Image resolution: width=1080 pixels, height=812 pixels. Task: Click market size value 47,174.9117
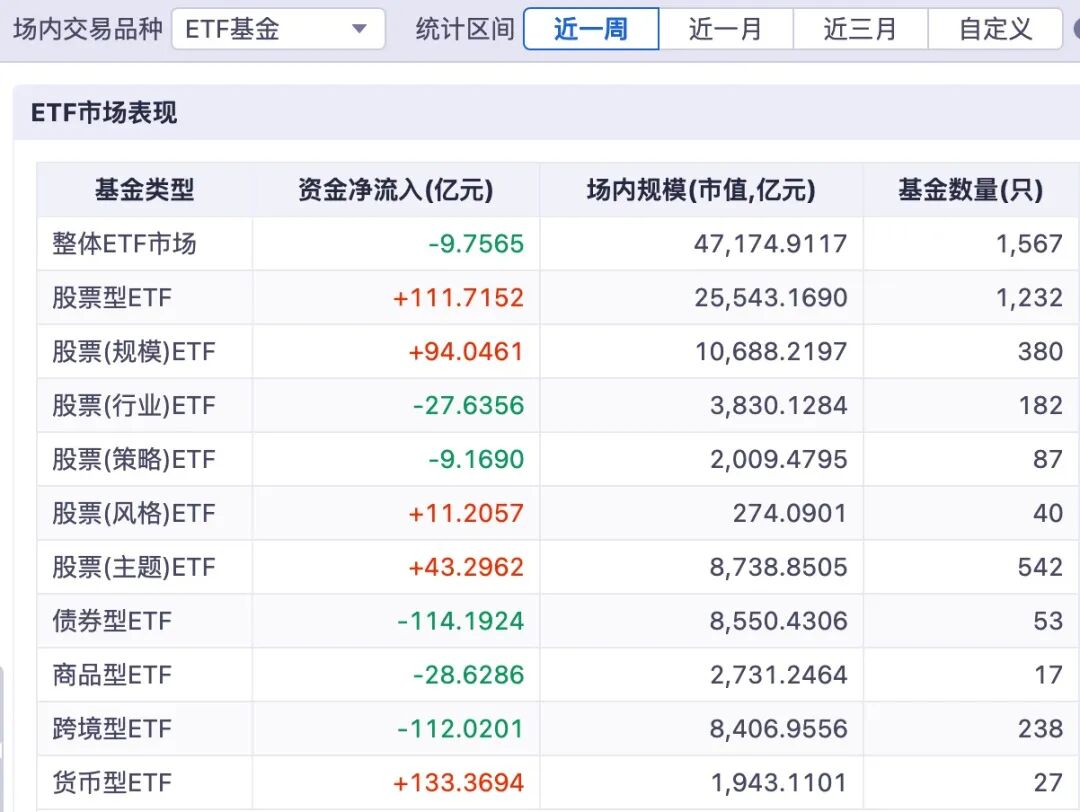771,244
